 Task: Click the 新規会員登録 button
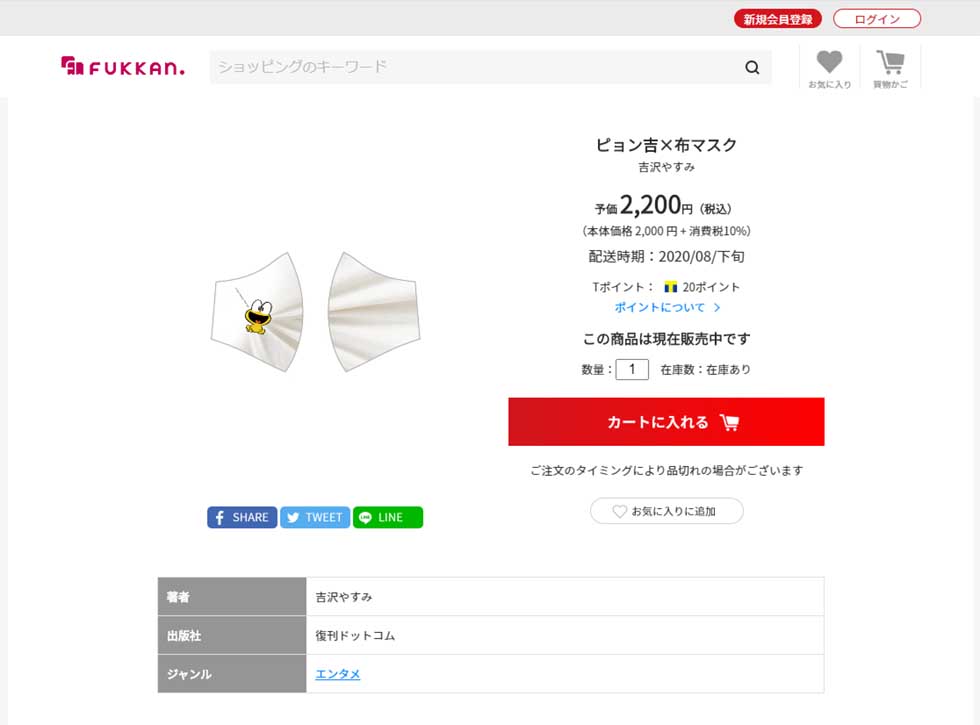click(x=778, y=19)
